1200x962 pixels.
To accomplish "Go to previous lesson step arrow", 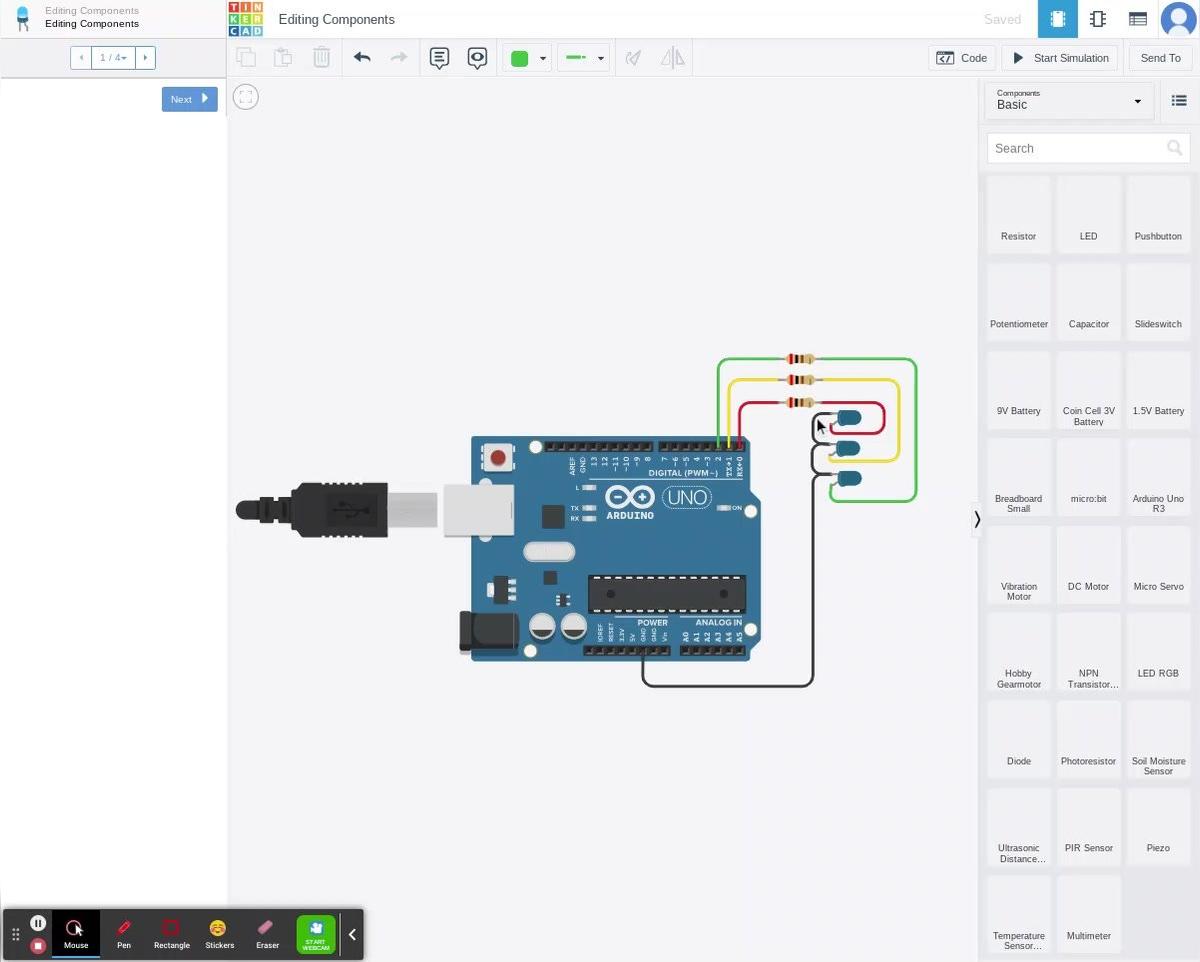I will (x=81, y=58).
